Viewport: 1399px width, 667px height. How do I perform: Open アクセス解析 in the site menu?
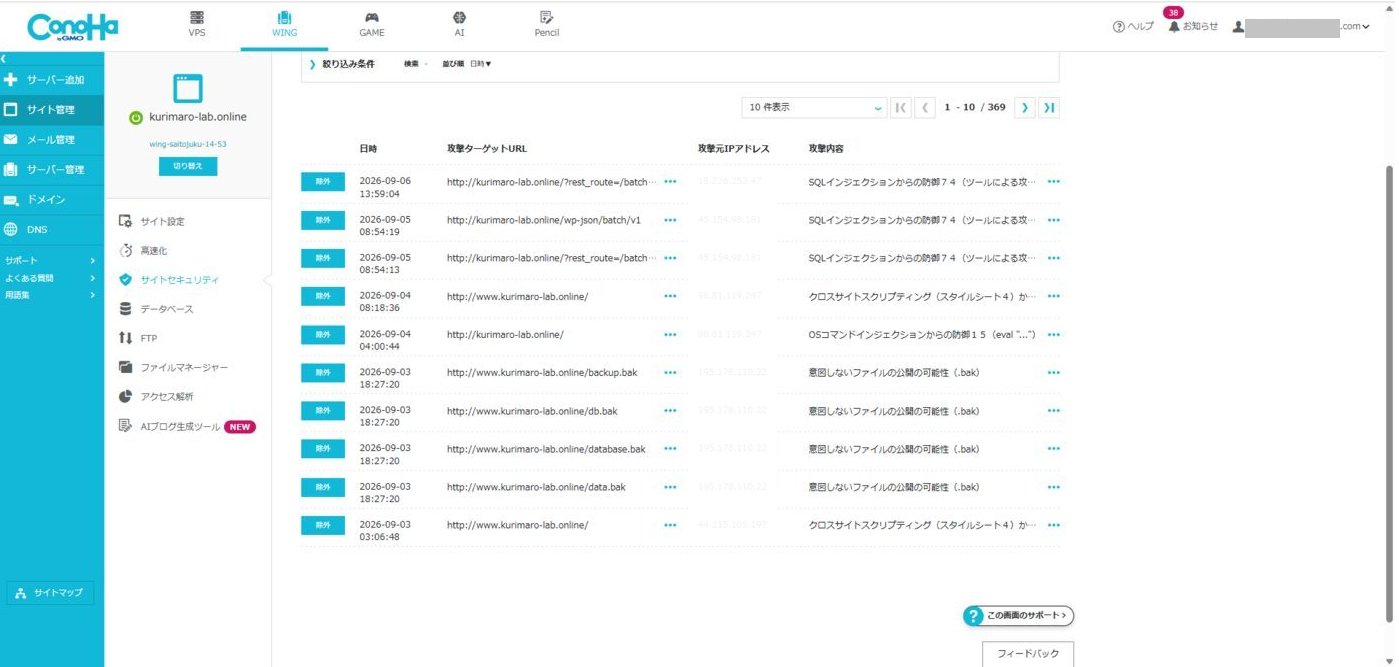[156, 397]
